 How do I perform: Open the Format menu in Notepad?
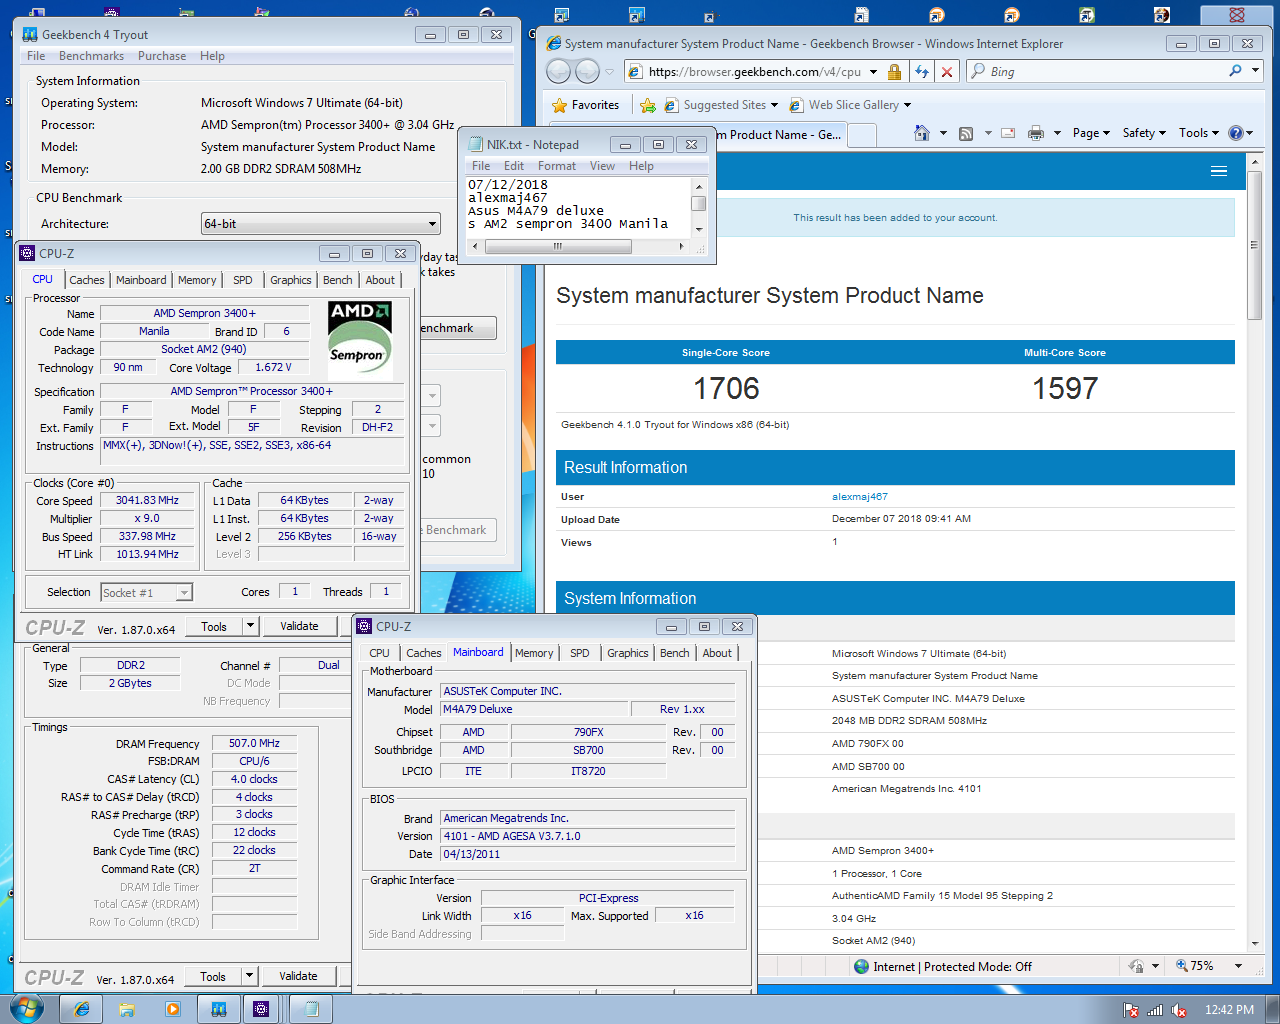pos(557,166)
